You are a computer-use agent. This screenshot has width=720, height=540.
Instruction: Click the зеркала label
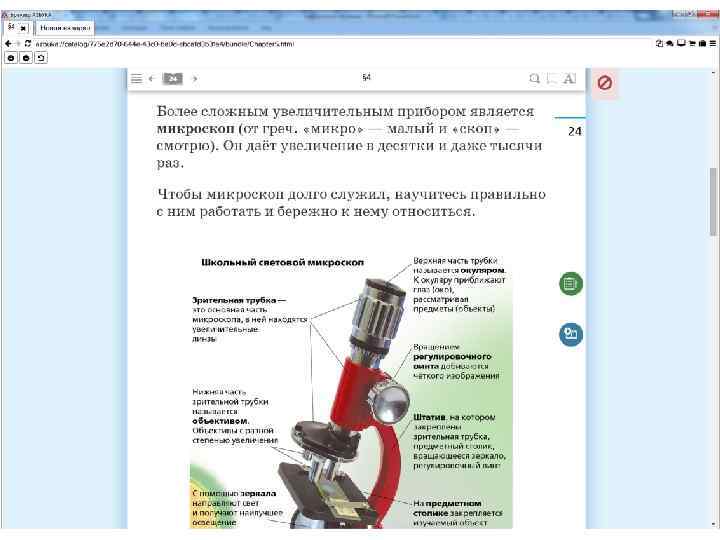tap(258, 494)
